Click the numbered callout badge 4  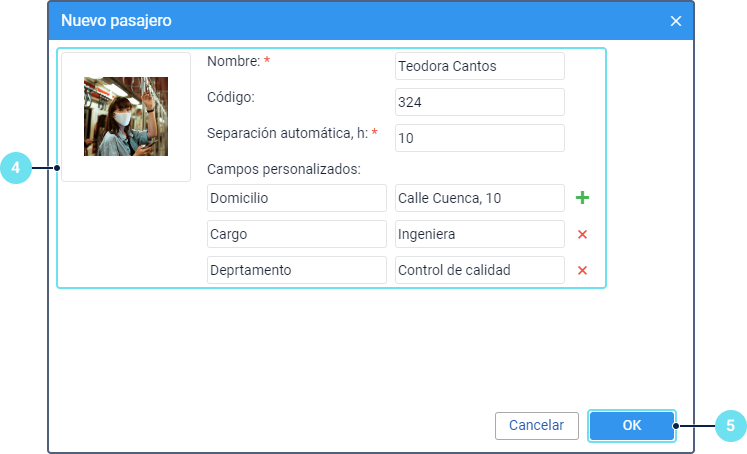click(15, 168)
